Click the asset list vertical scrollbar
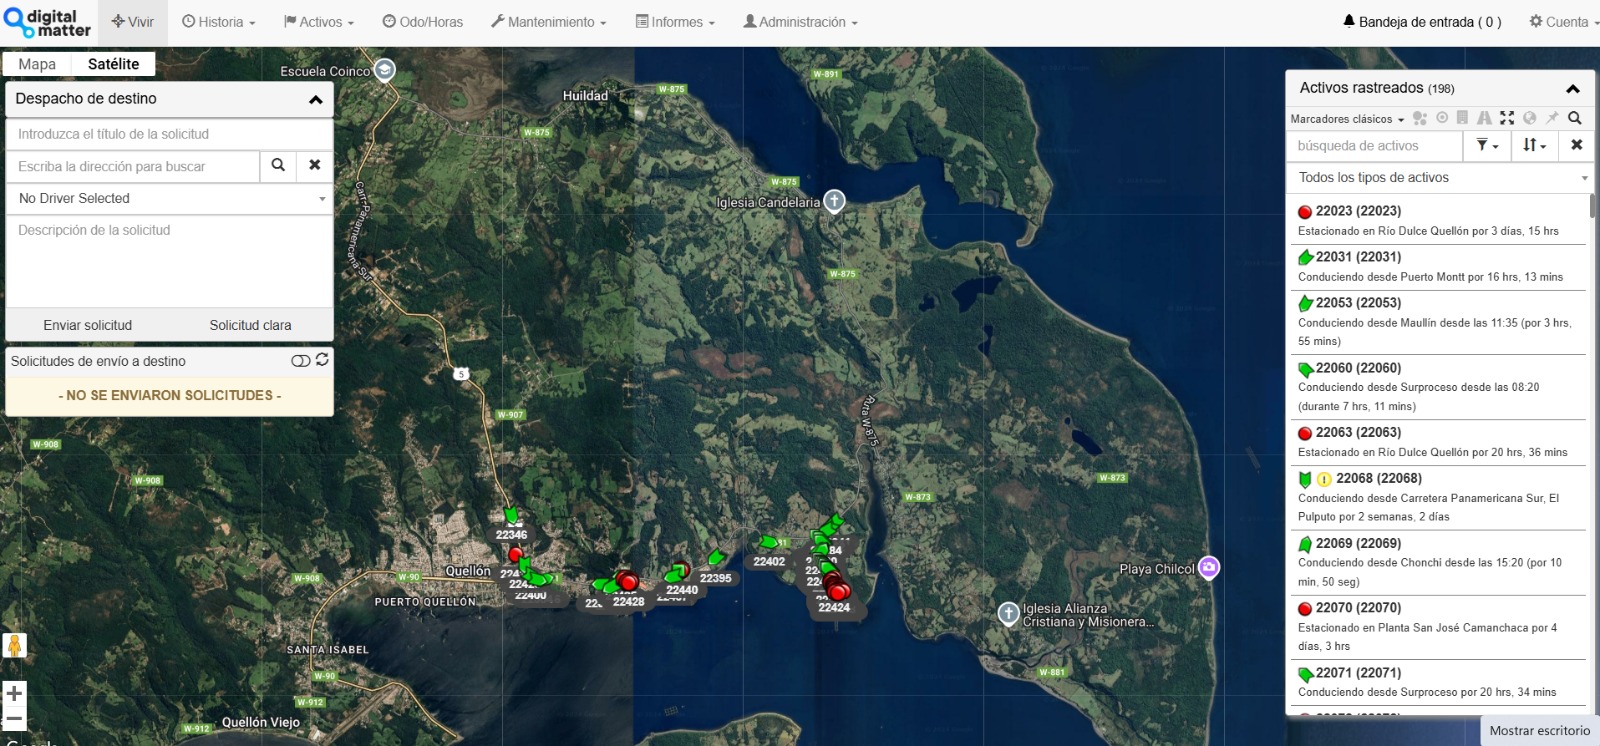 1592,206
